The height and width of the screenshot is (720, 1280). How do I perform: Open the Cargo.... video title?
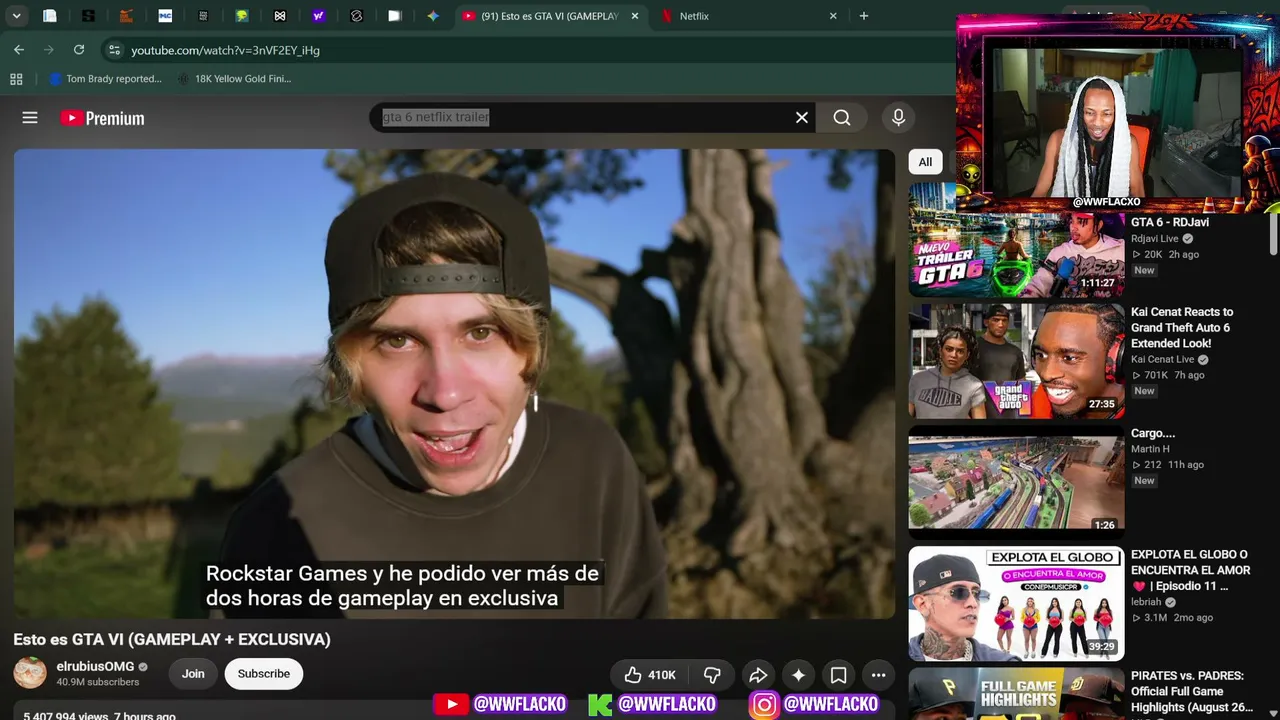pos(1153,433)
